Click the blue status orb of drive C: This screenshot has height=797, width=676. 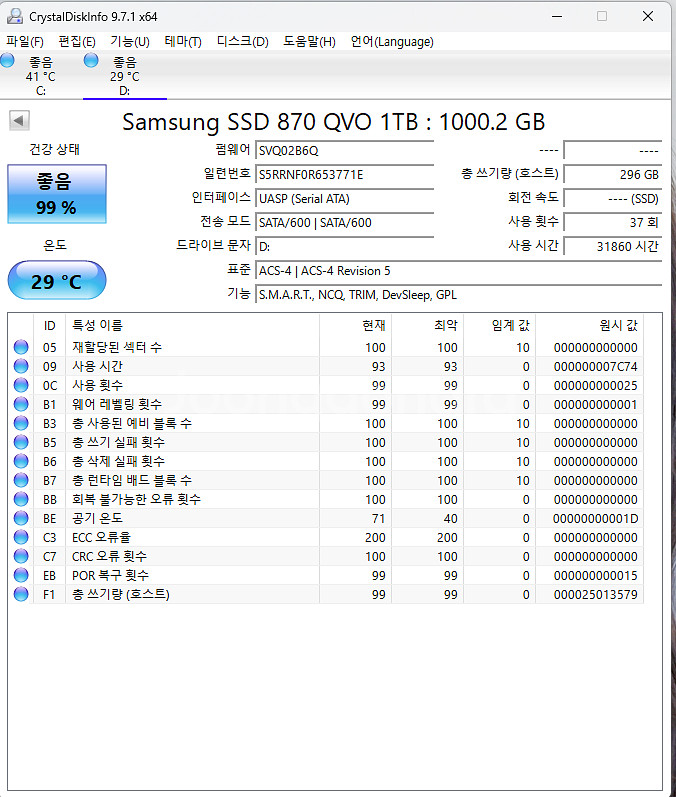click(8, 61)
